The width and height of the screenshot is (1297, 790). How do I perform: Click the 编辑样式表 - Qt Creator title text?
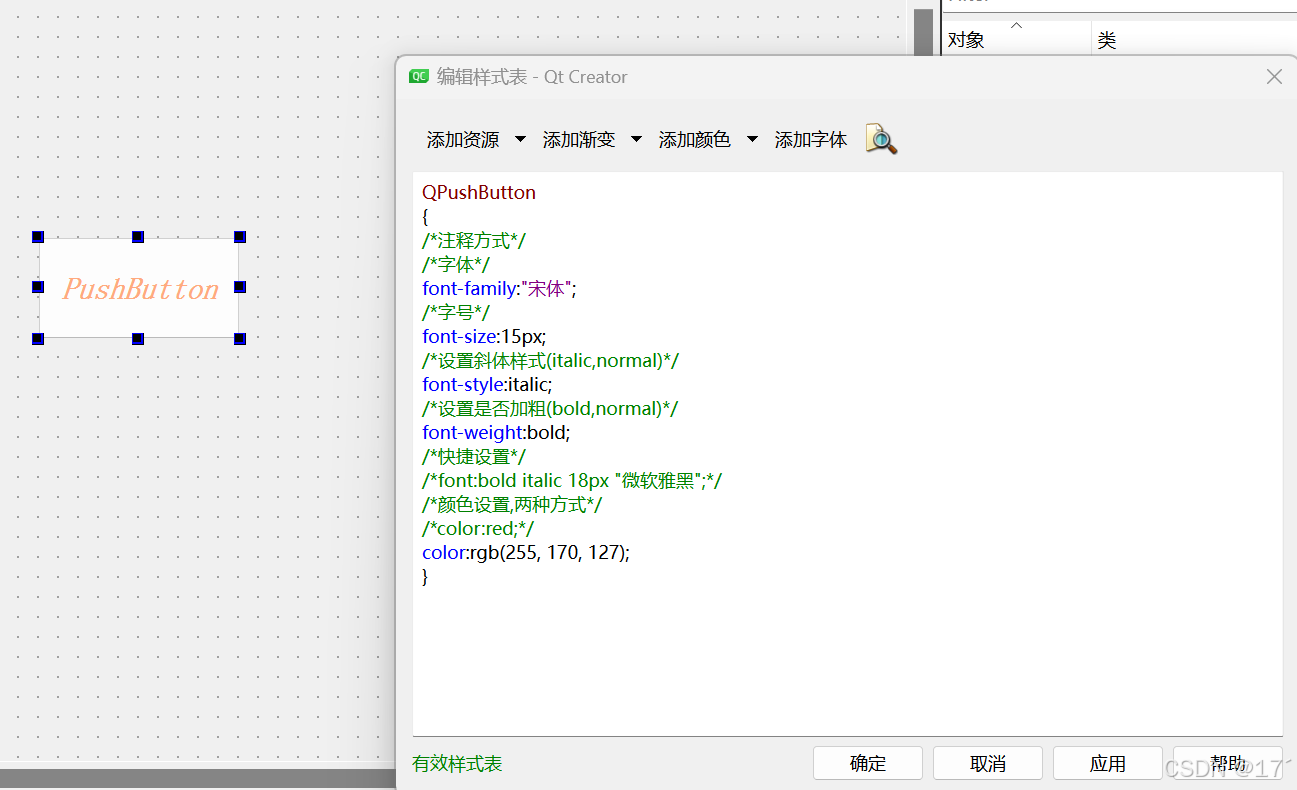pos(532,77)
